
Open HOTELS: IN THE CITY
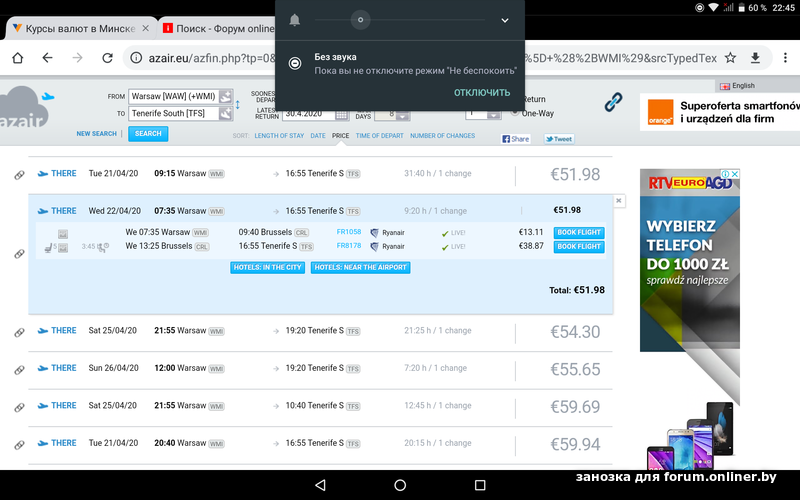(267, 267)
